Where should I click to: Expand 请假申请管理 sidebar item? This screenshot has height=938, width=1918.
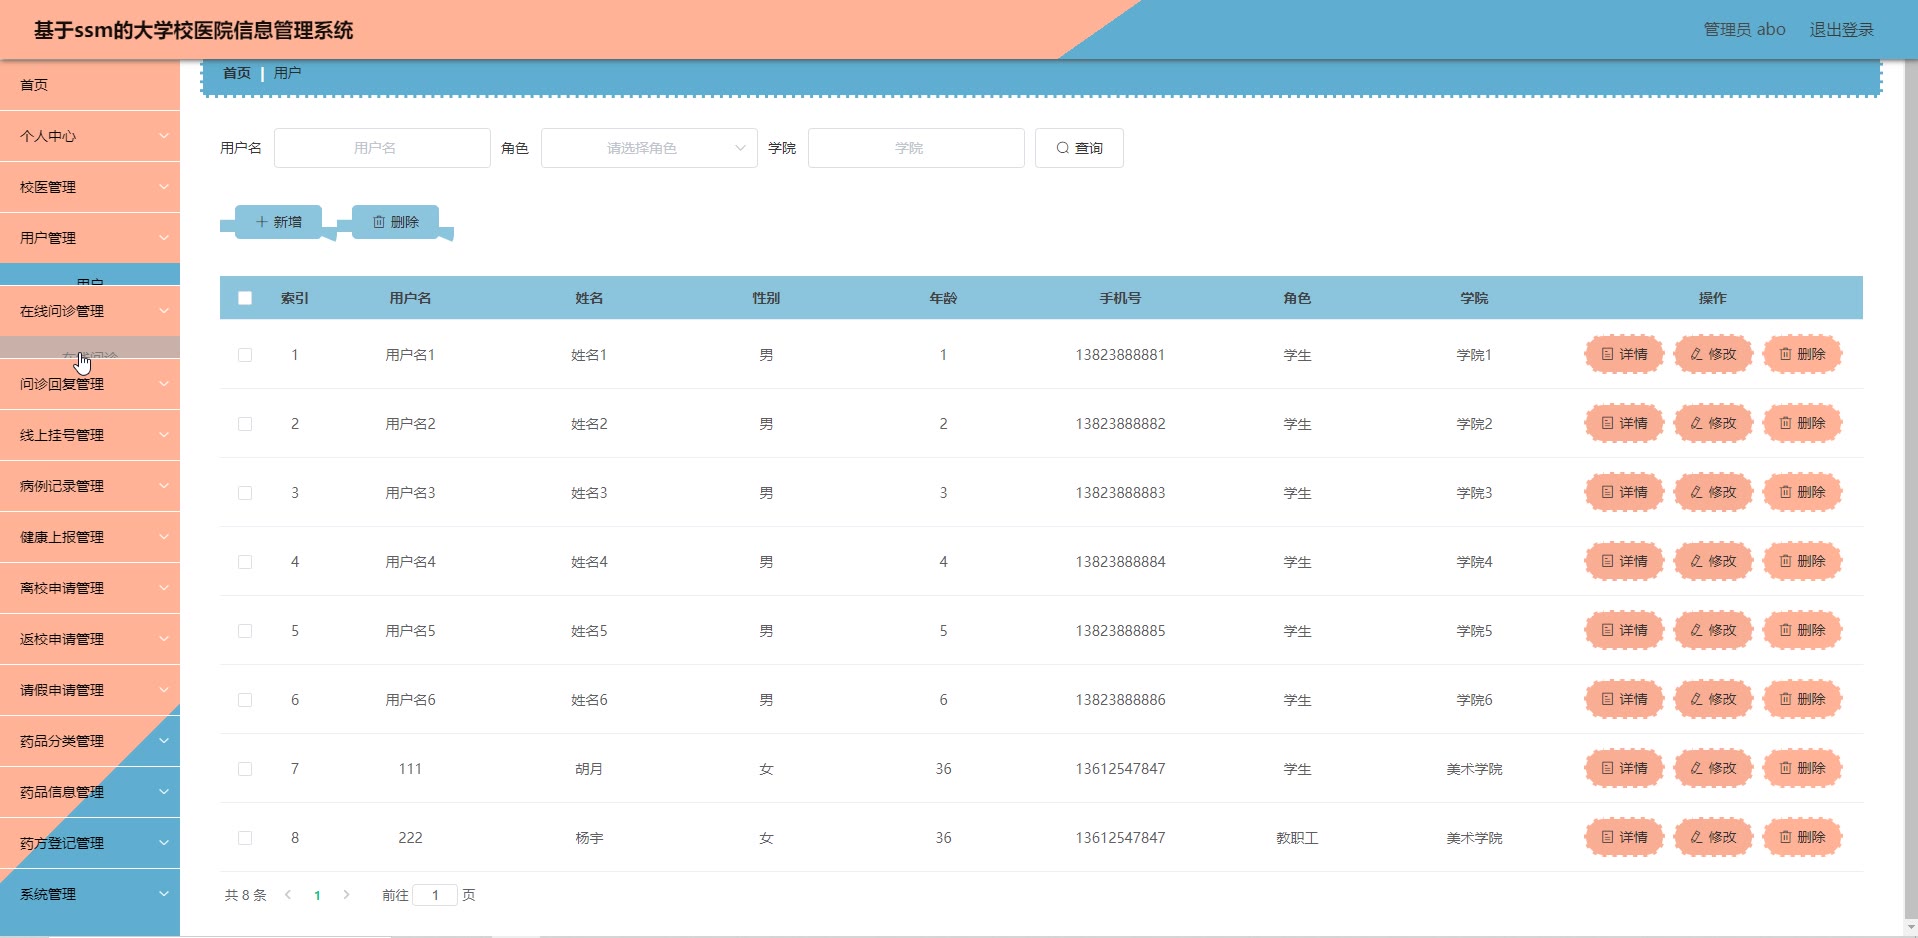click(x=90, y=690)
